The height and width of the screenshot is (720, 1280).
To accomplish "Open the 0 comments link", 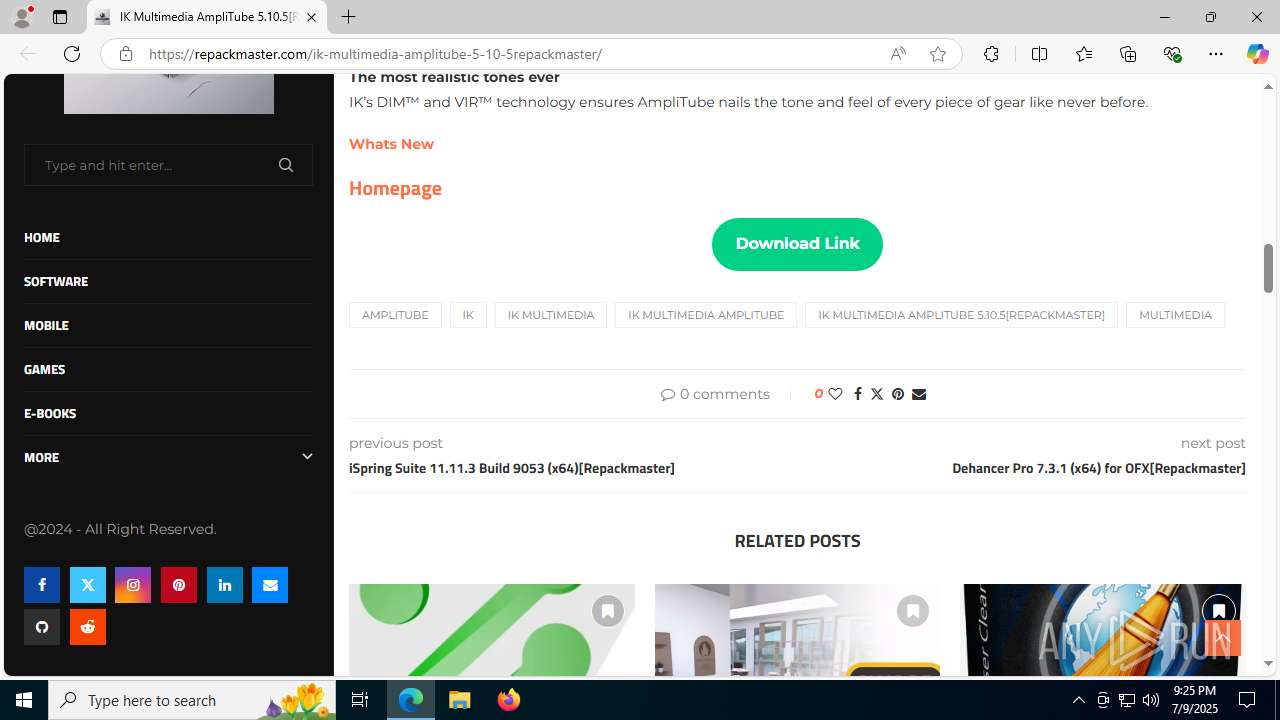I will (x=715, y=394).
